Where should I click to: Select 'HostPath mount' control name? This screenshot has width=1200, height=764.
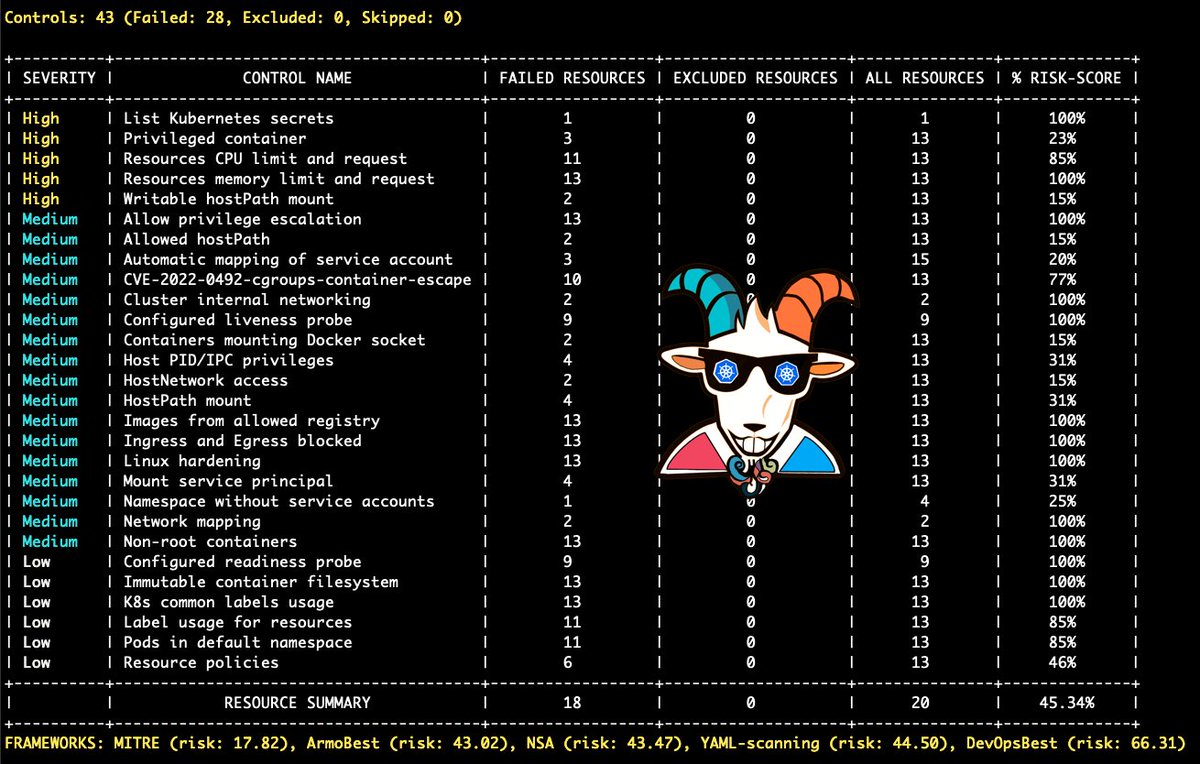pos(188,400)
